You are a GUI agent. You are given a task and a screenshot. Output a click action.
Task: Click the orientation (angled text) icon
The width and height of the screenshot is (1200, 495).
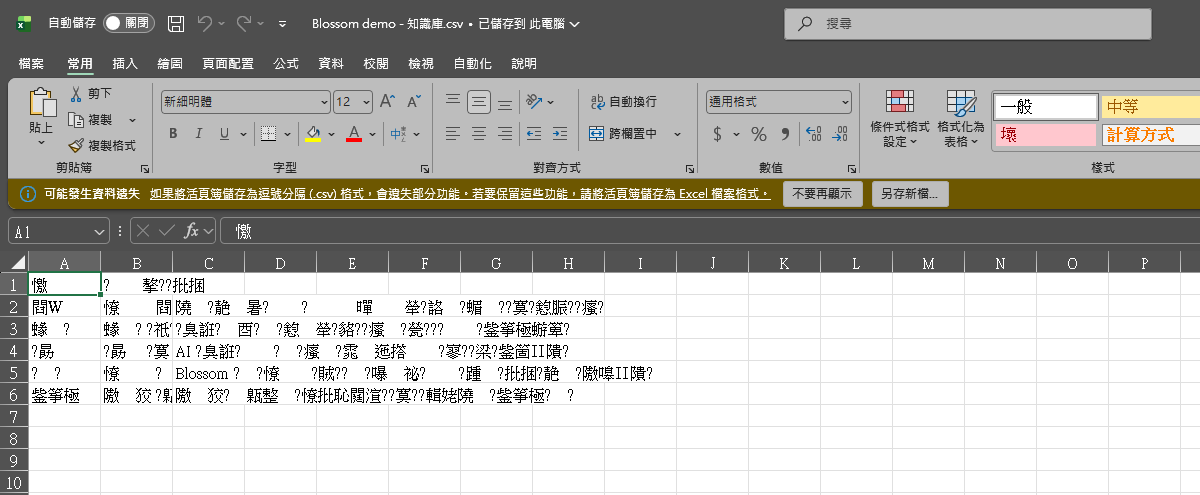pos(535,101)
